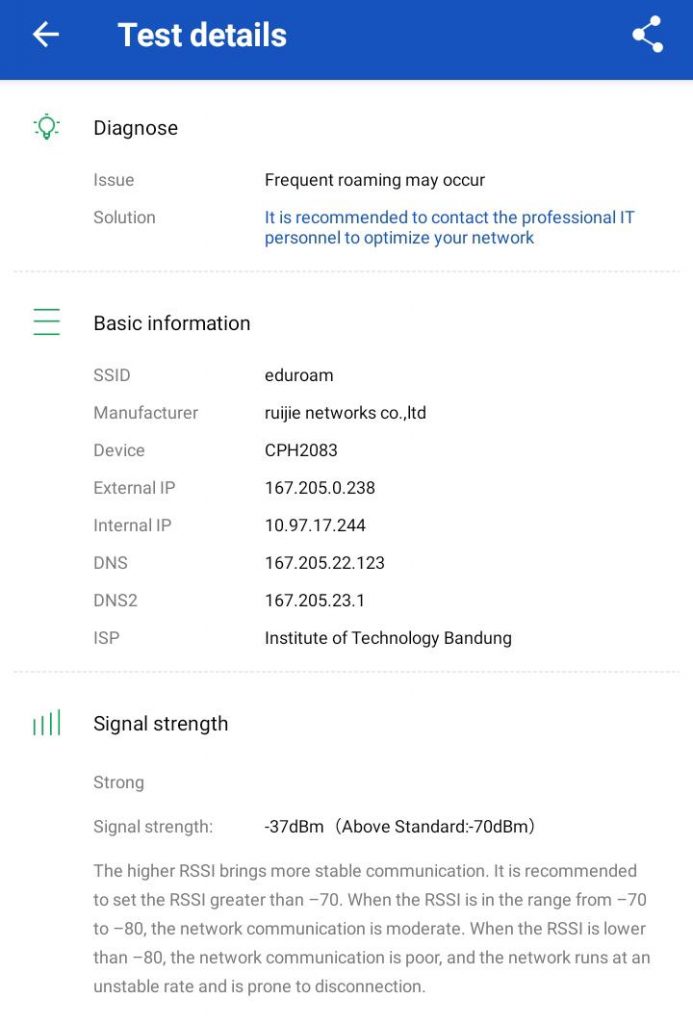Tap the share icon
This screenshot has height=1024, width=693.
pyautogui.click(x=648, y=35)
